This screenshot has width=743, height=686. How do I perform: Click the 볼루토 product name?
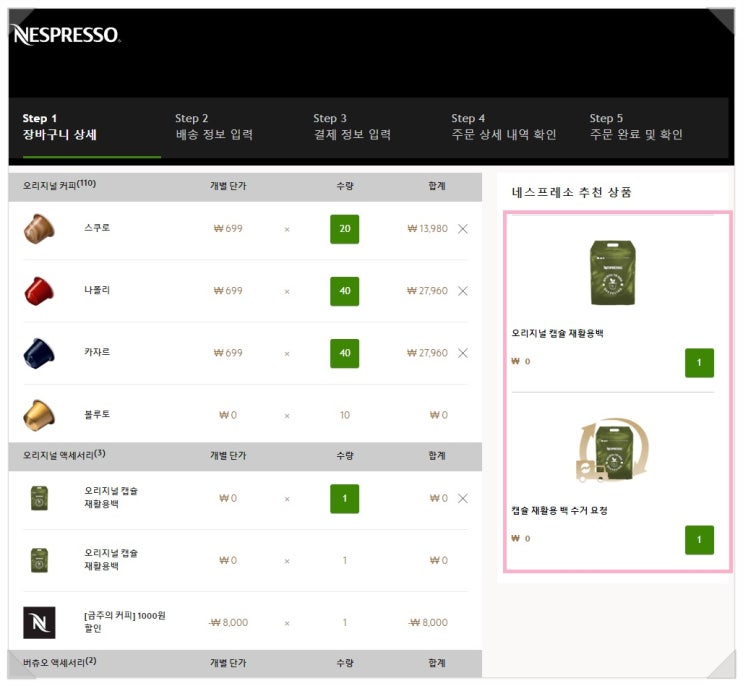tap(97, 414)
